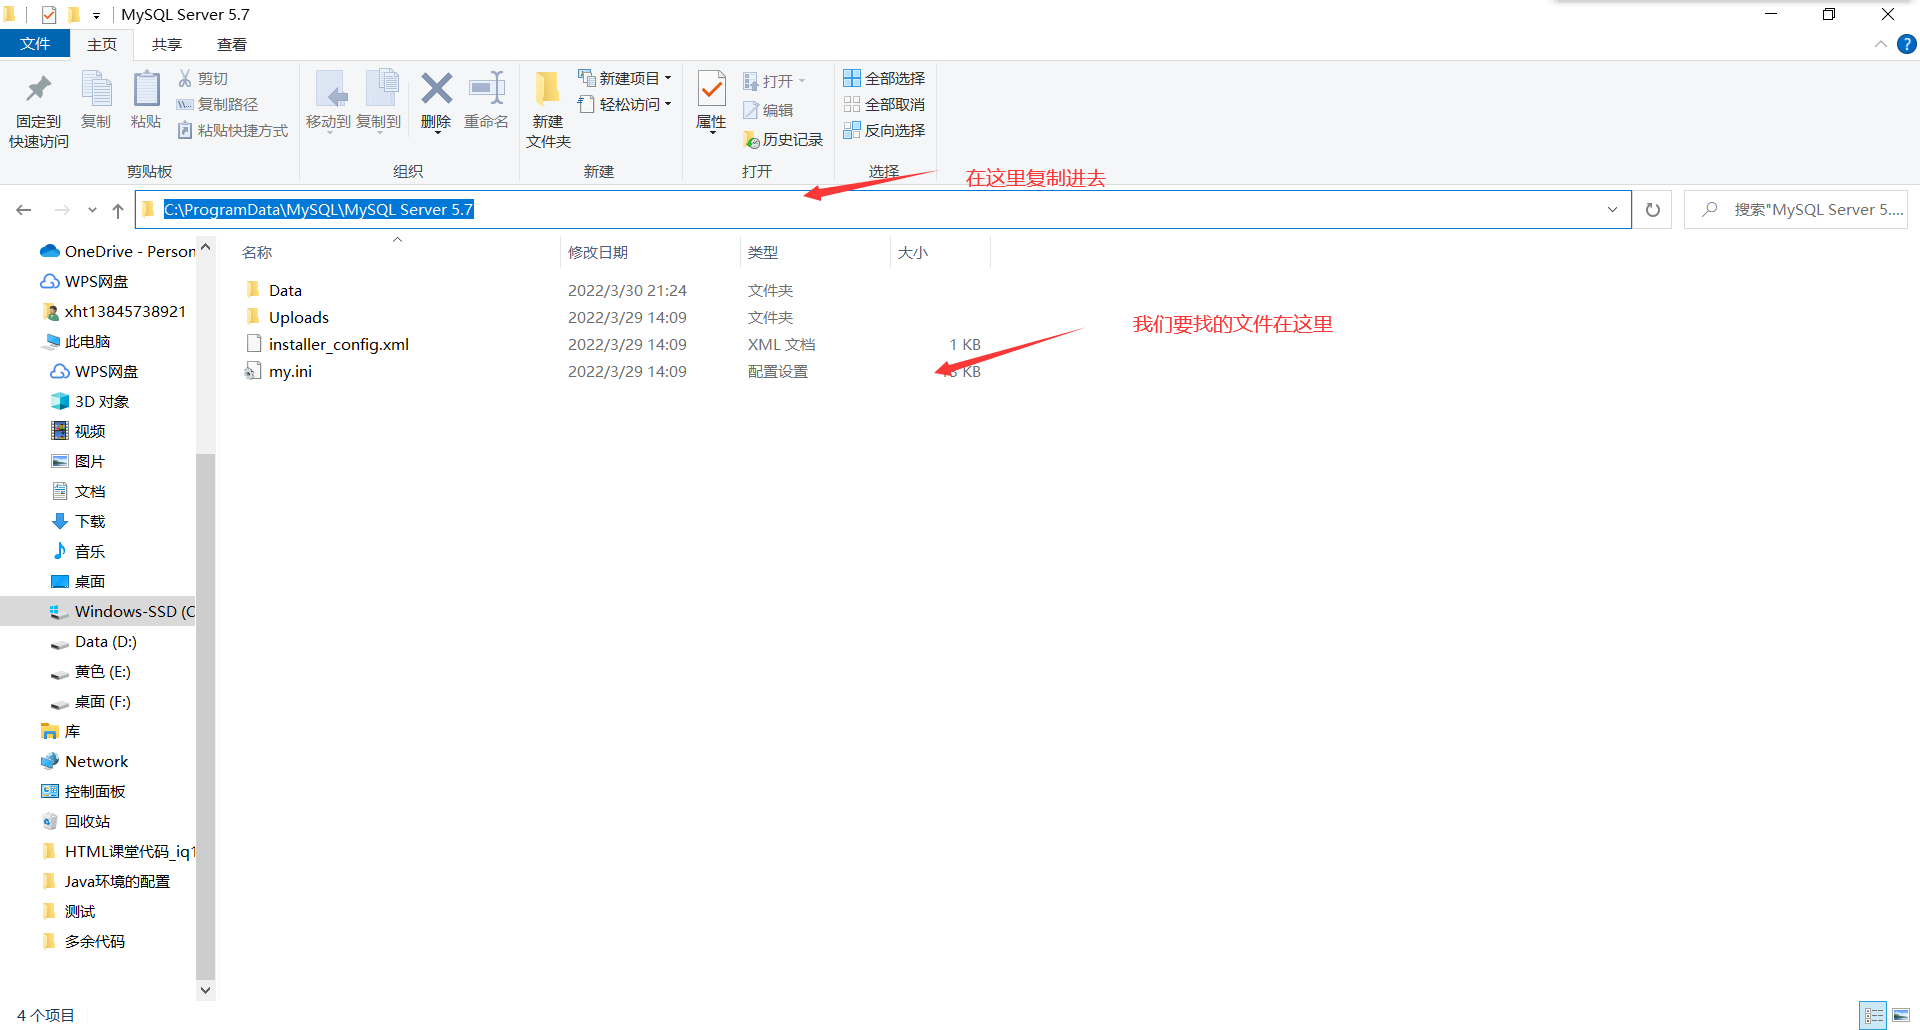Viewport: 1920px width, 1030px height.
Task: Select Data (D:) drive
Action: [x=95, y=641]
